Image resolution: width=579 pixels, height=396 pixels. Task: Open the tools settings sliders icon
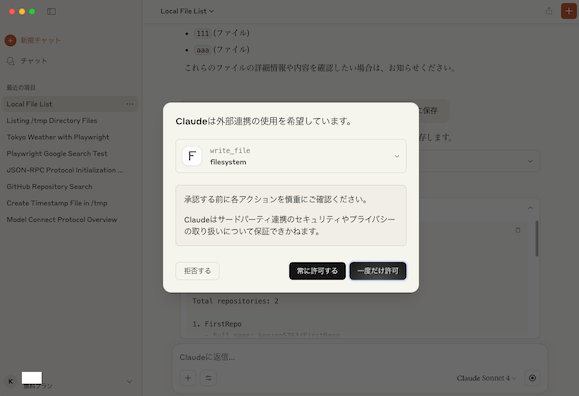[x=208, y=378]
